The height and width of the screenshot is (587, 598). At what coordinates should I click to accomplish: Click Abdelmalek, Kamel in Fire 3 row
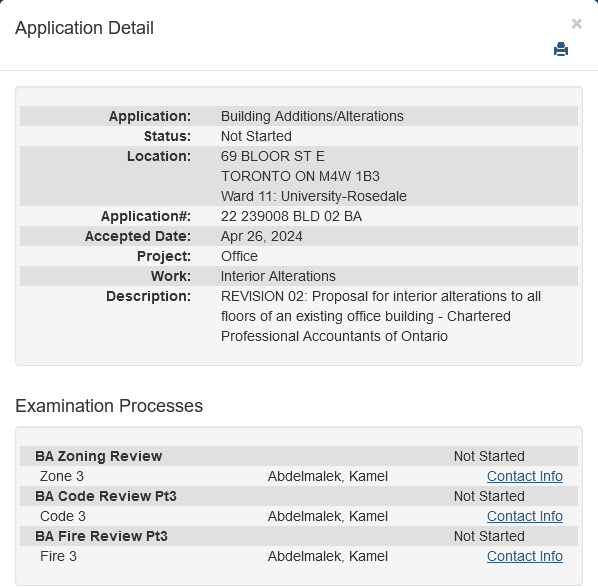pyautogui.click(x=328, y=556)
